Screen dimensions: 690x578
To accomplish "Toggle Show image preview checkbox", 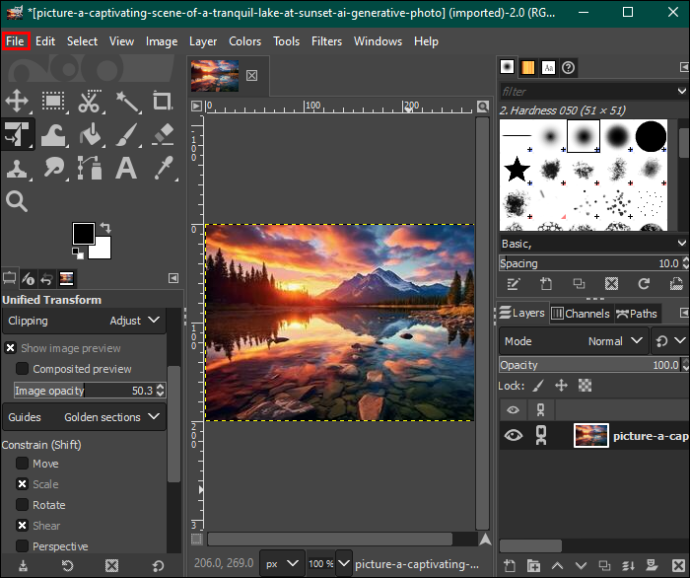I will click(x=11, y=348).
